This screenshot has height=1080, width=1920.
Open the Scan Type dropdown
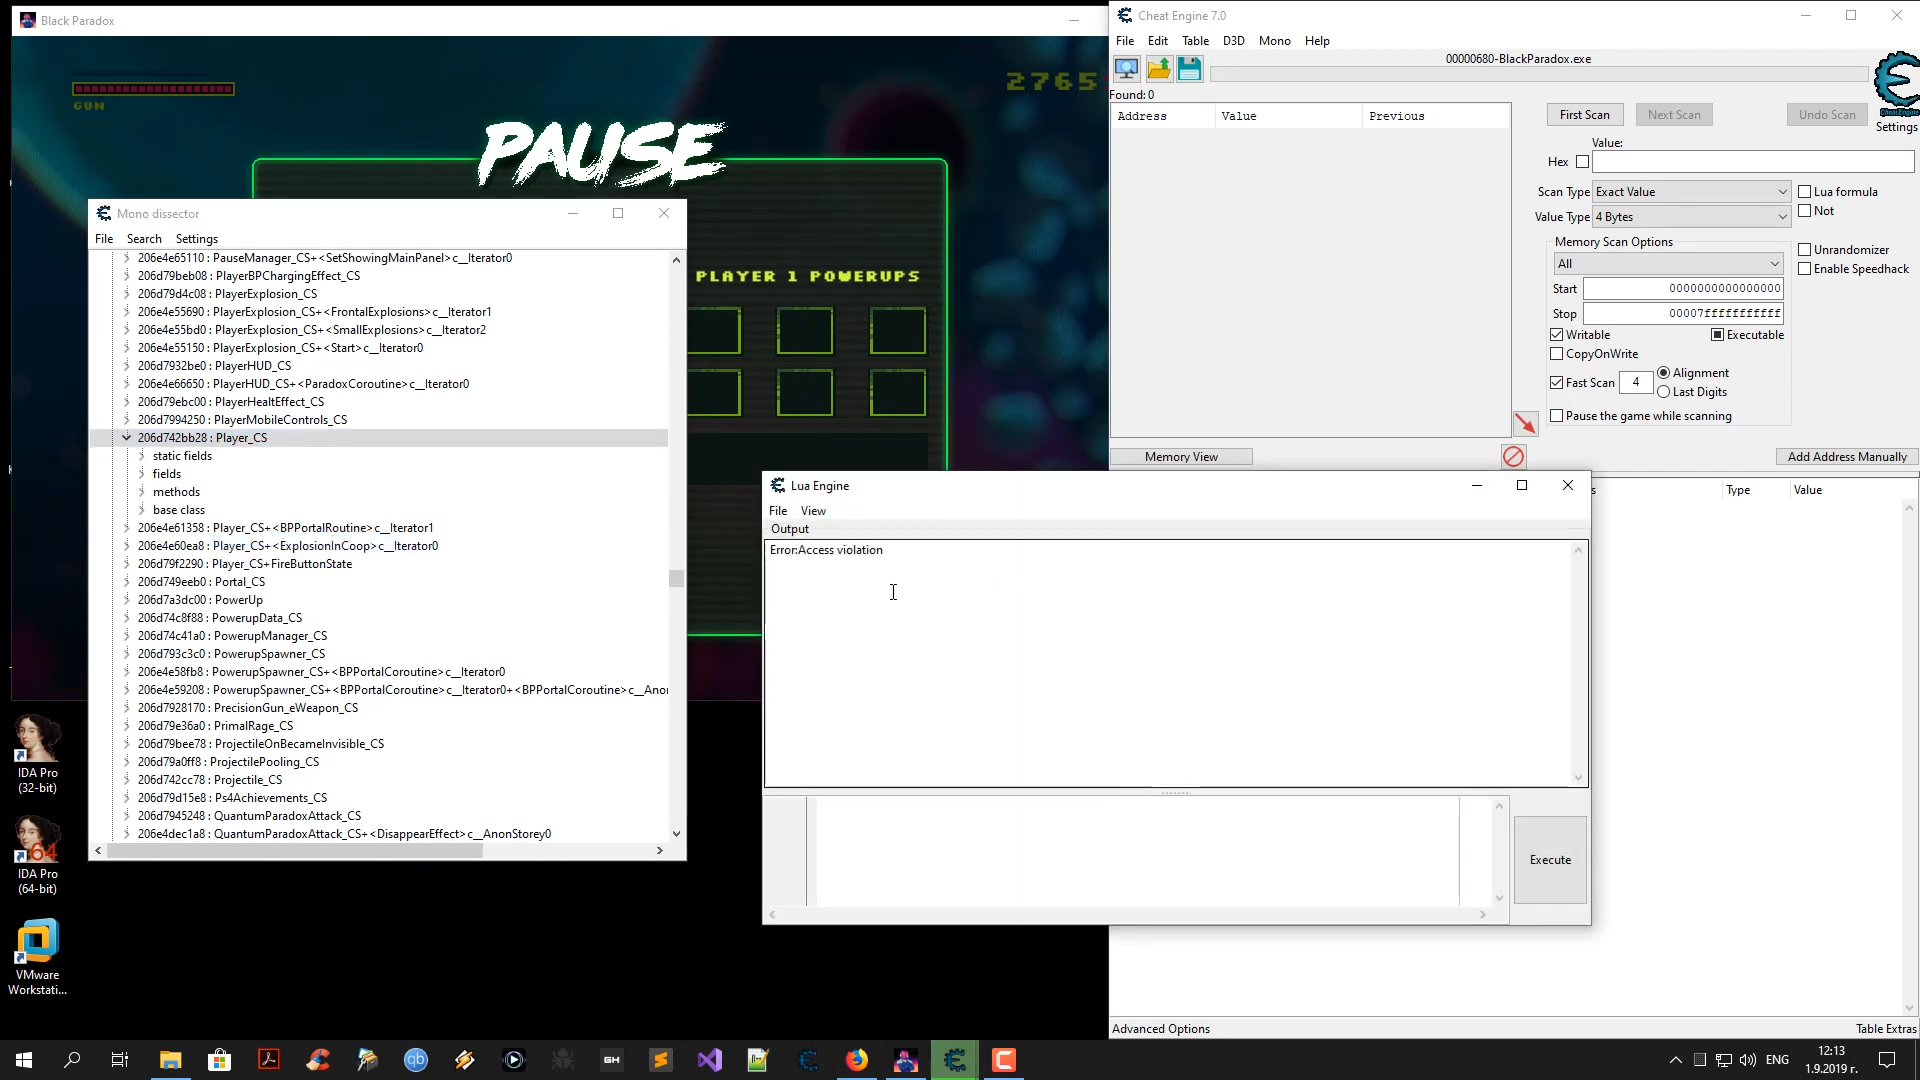coord(1691,192)
